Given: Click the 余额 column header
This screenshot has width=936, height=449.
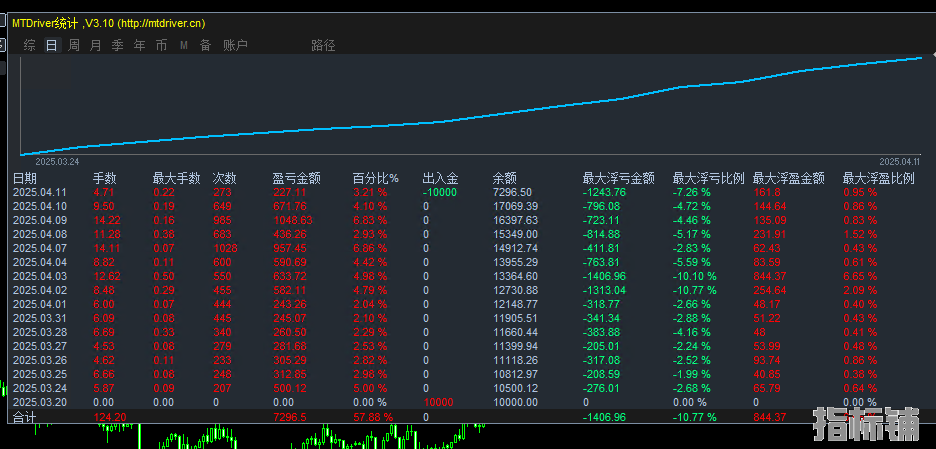Looking at the screenshot, I should 504,178.
